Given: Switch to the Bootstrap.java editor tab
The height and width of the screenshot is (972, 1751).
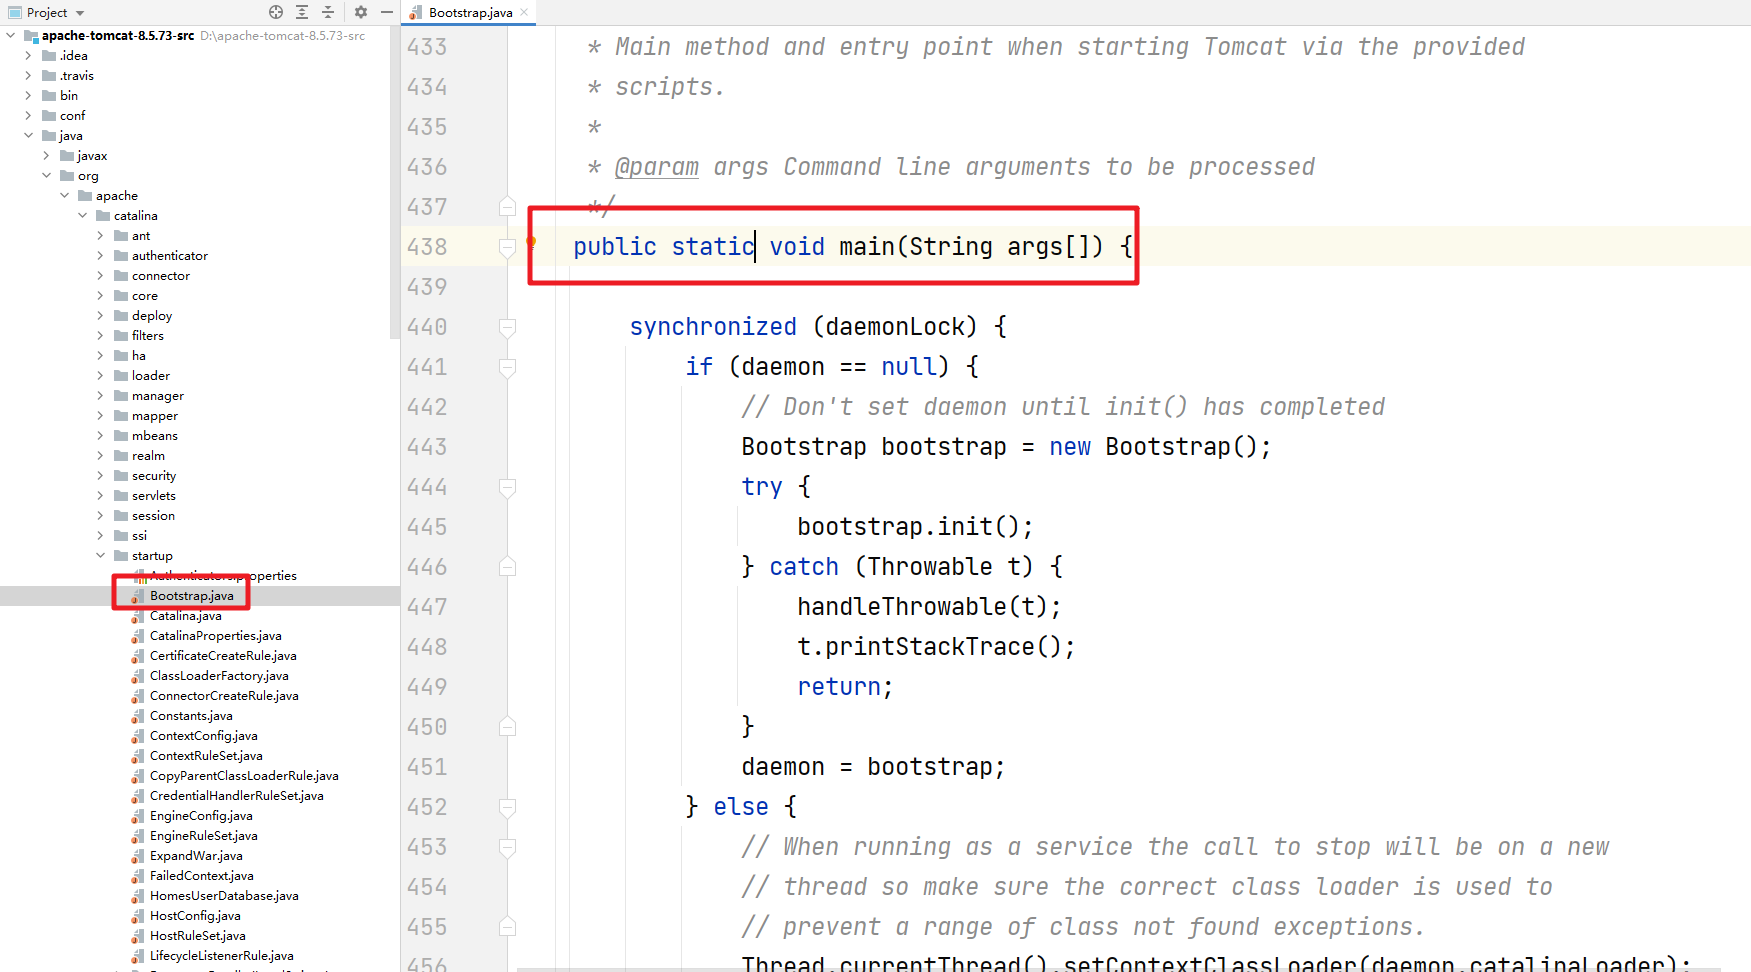Looking at the screenshot, I should click(470, 12).
